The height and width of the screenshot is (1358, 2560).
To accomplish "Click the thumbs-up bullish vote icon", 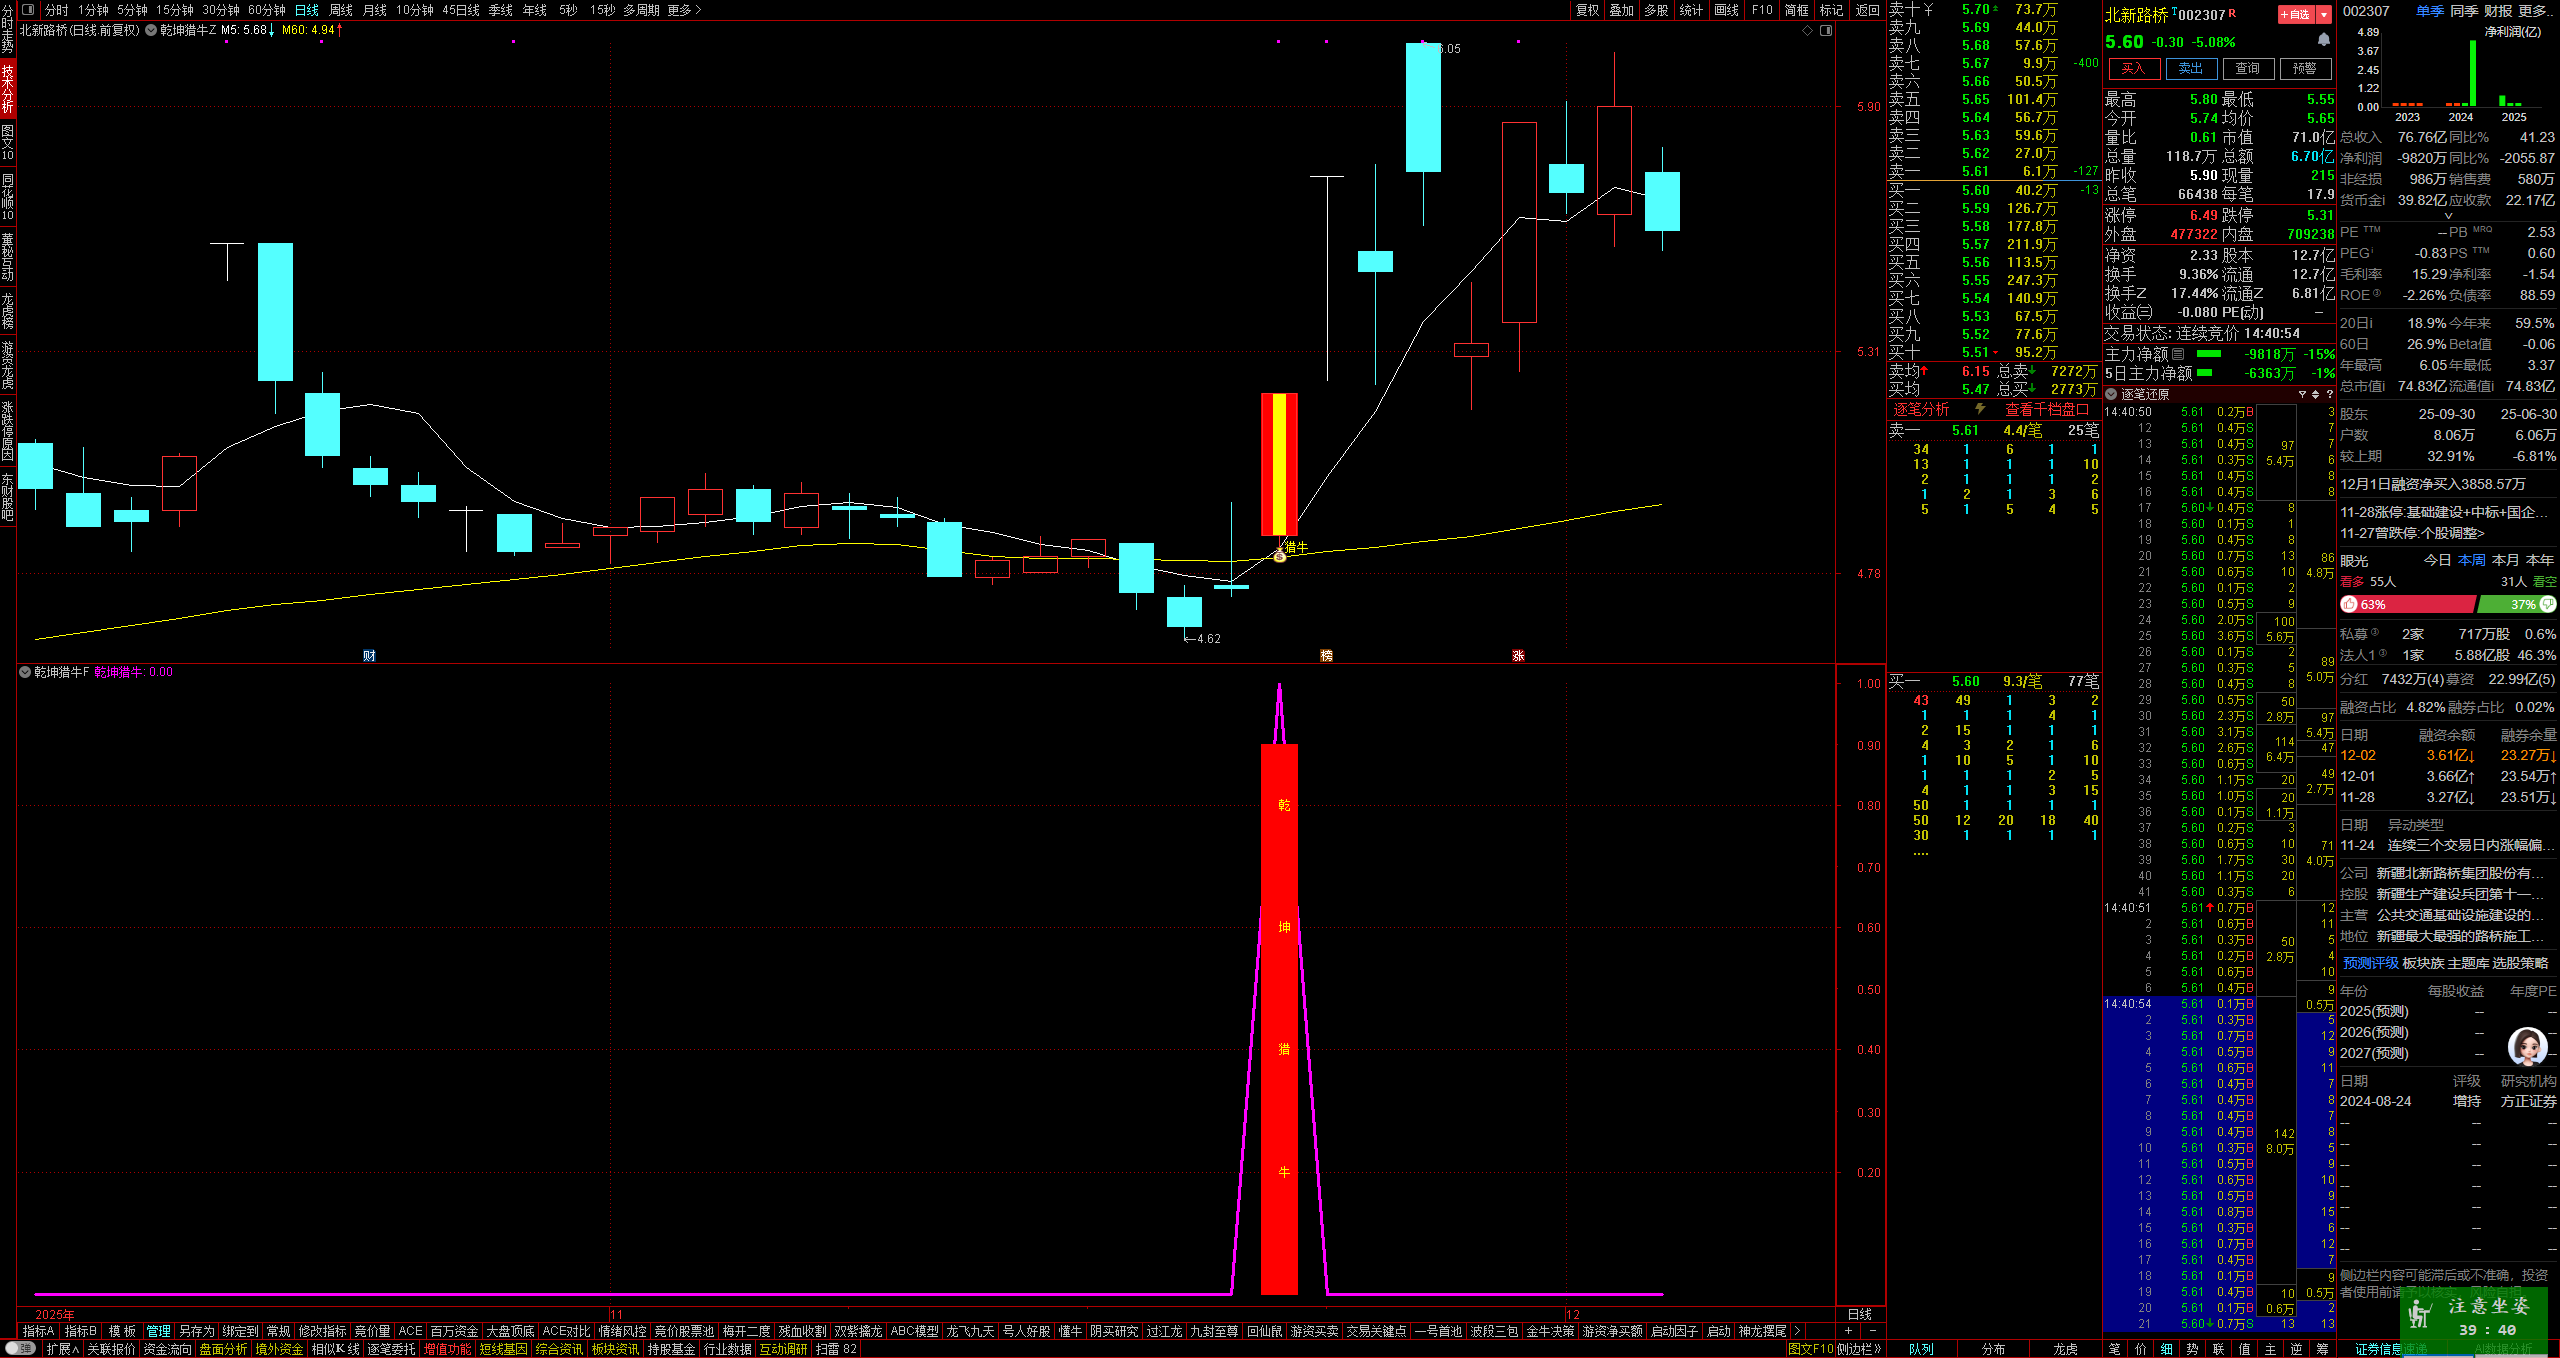I will pos(2349,604).
